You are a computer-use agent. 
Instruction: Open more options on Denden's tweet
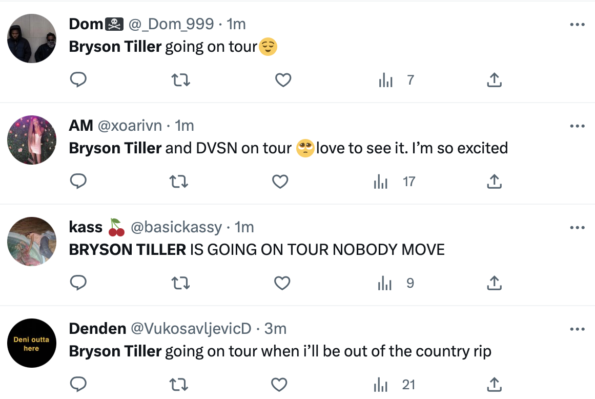[x=577, y=329]
